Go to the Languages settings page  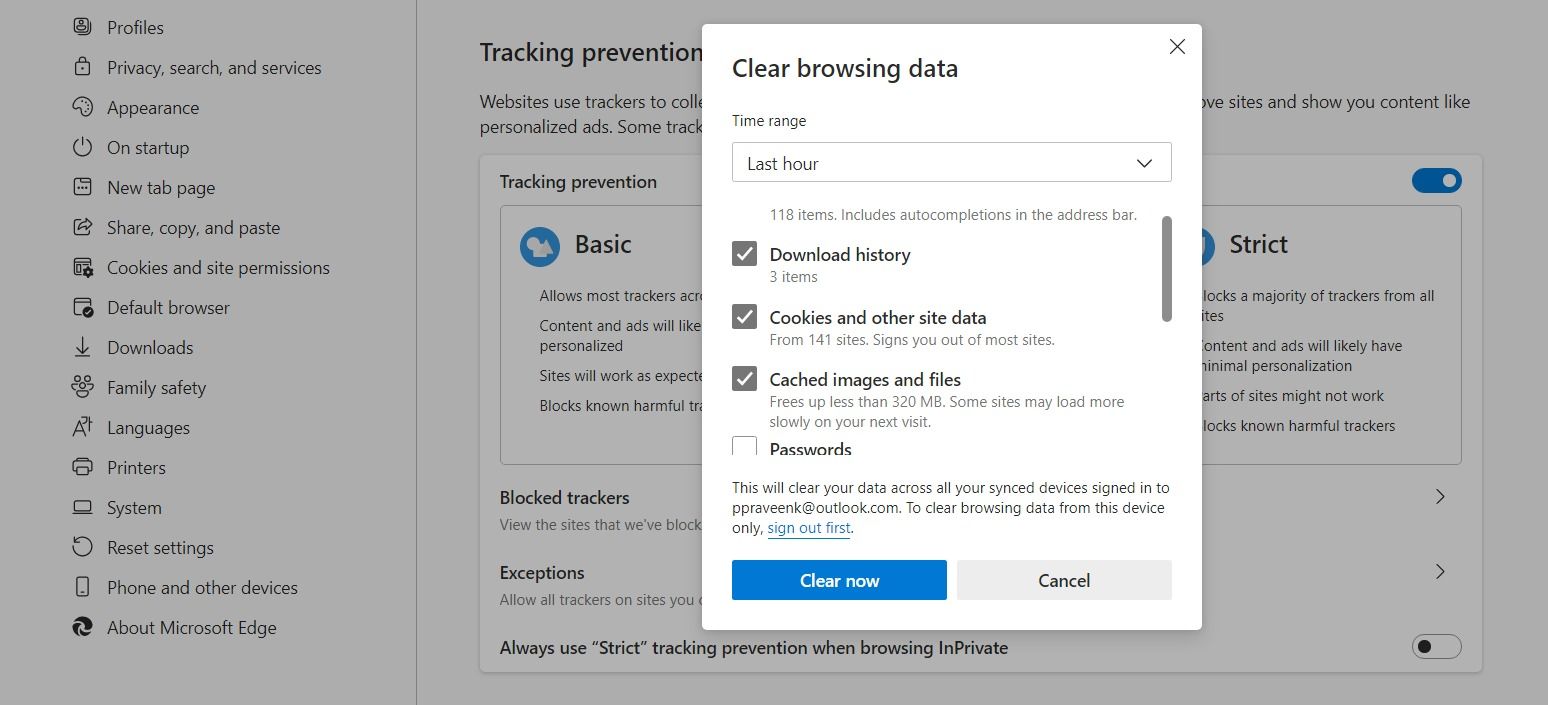(148, 427)
